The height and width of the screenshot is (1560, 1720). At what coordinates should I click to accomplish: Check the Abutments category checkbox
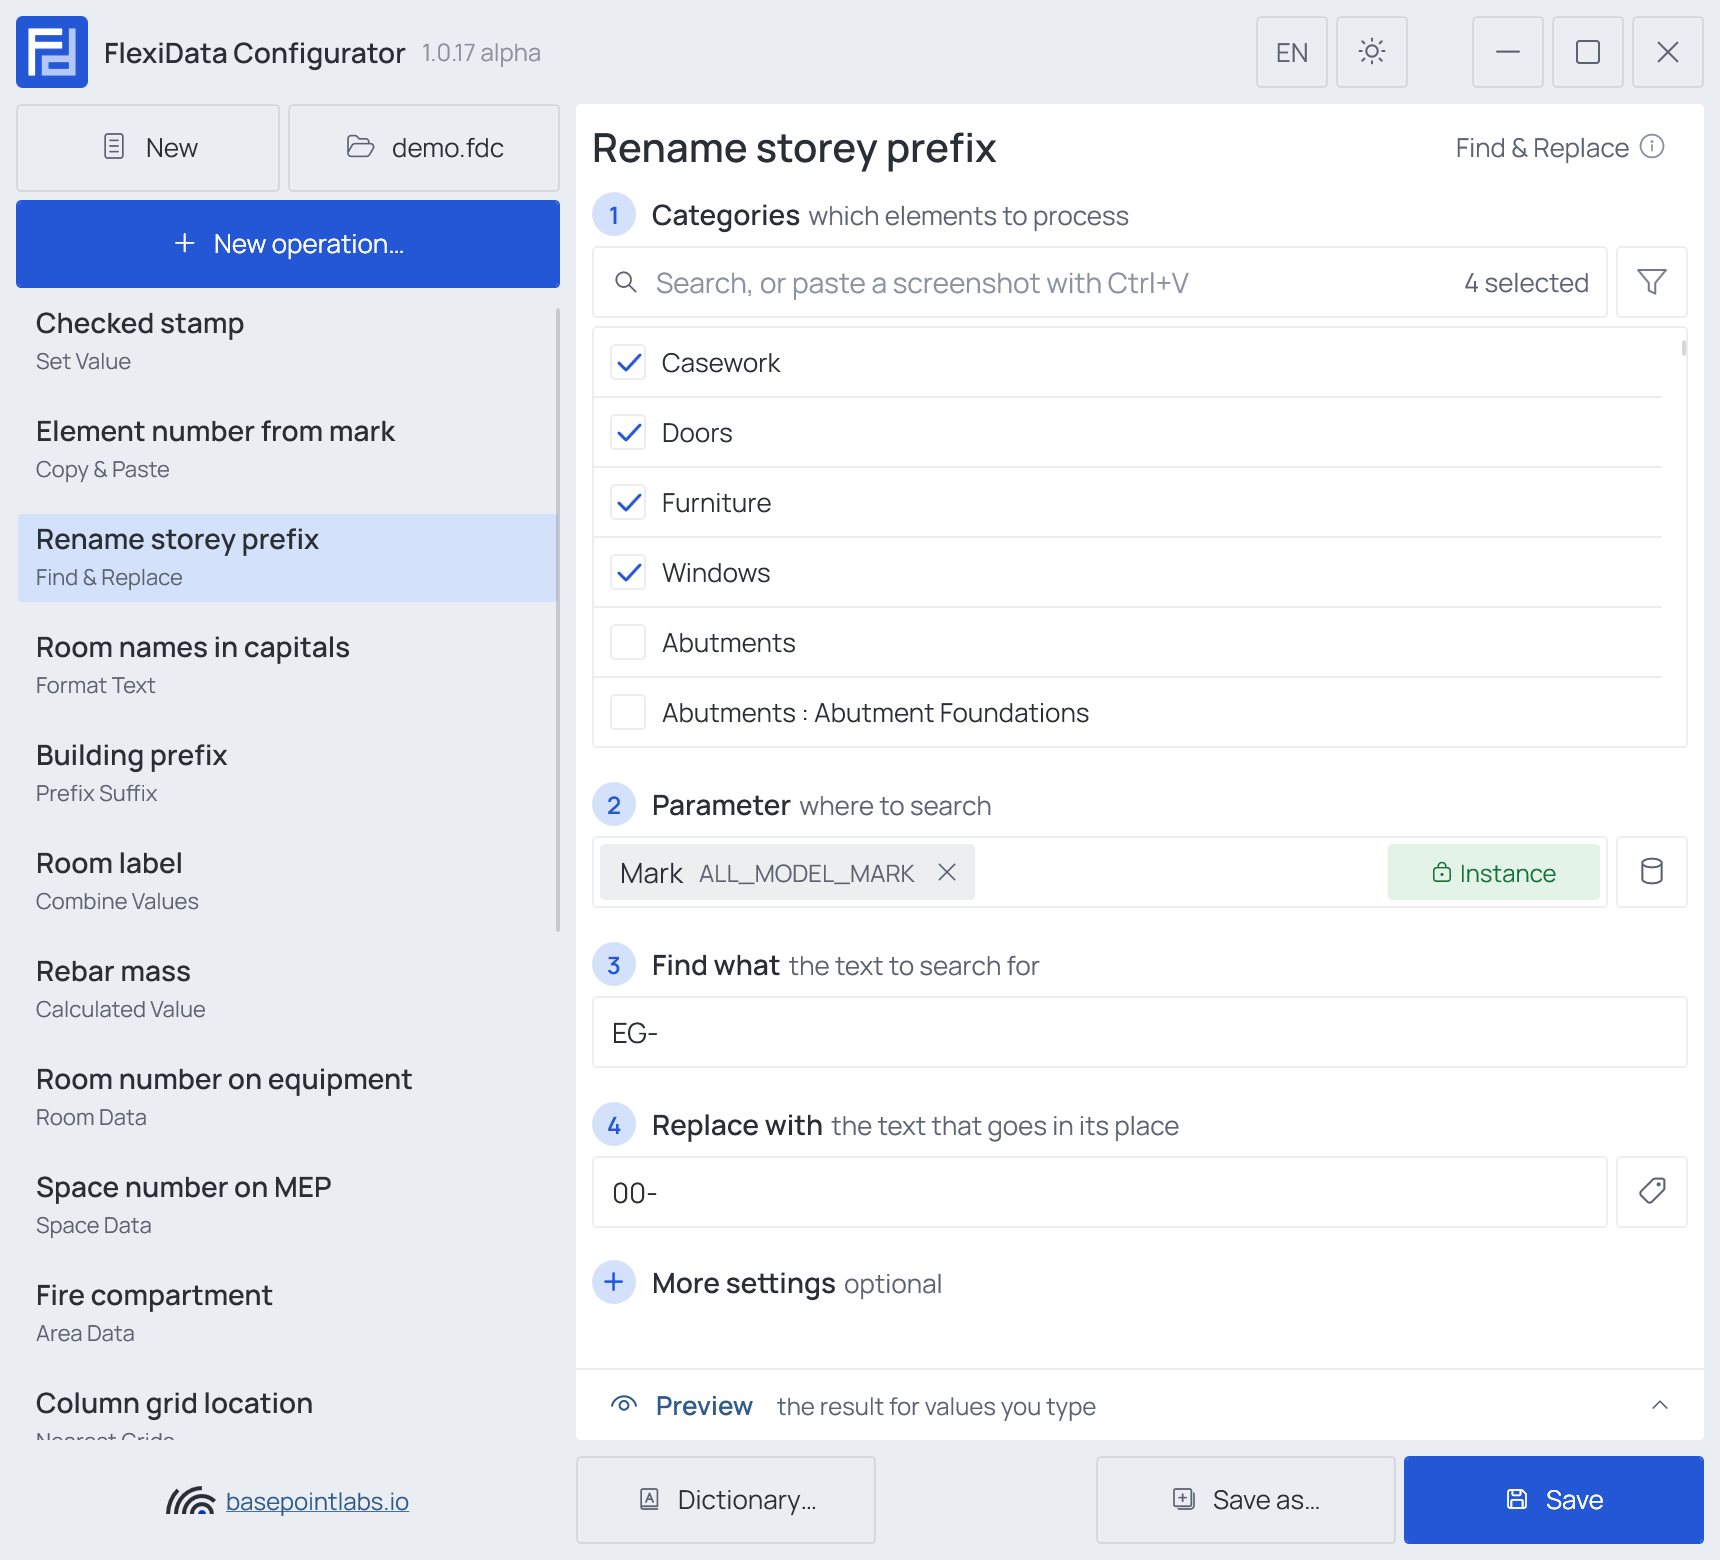point(628,642)
